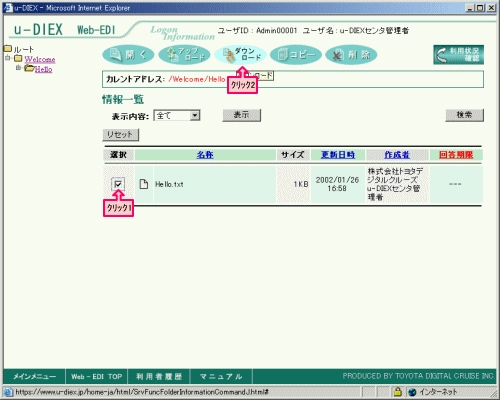500x400 pixels.
Task: Click the 表示 display button
Action: point(241,115)
